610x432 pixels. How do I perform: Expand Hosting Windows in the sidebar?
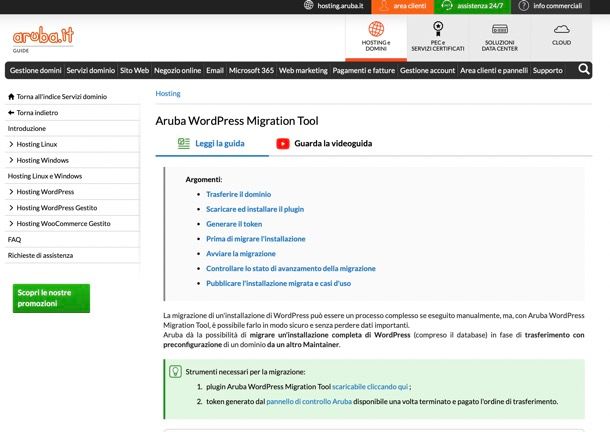click(11, 160)
